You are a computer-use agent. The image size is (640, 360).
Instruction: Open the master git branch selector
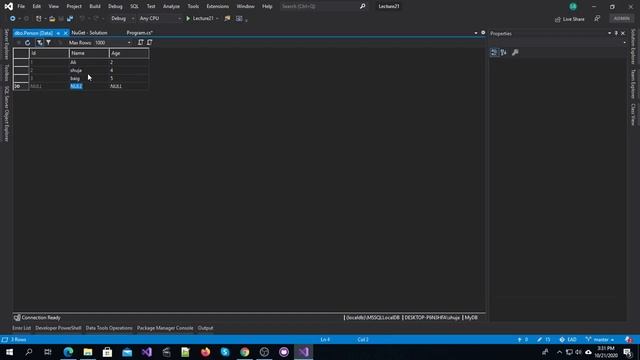coord(600,340)
